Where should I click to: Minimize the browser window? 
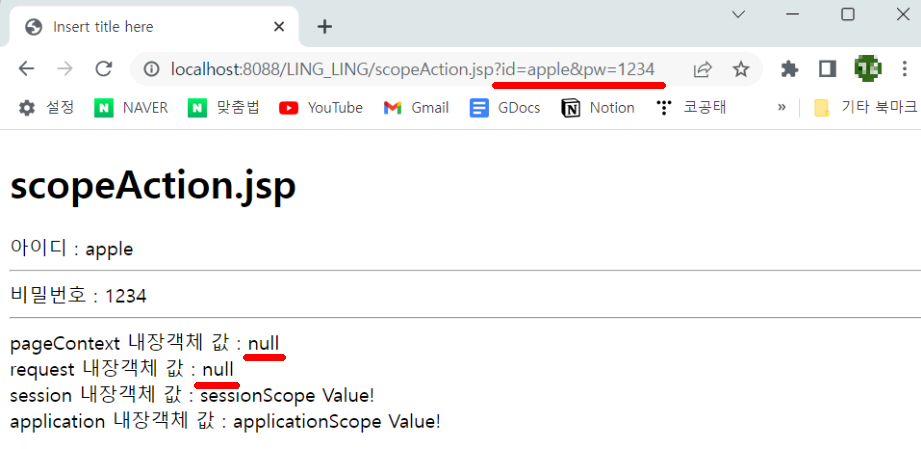pos(792,14)
